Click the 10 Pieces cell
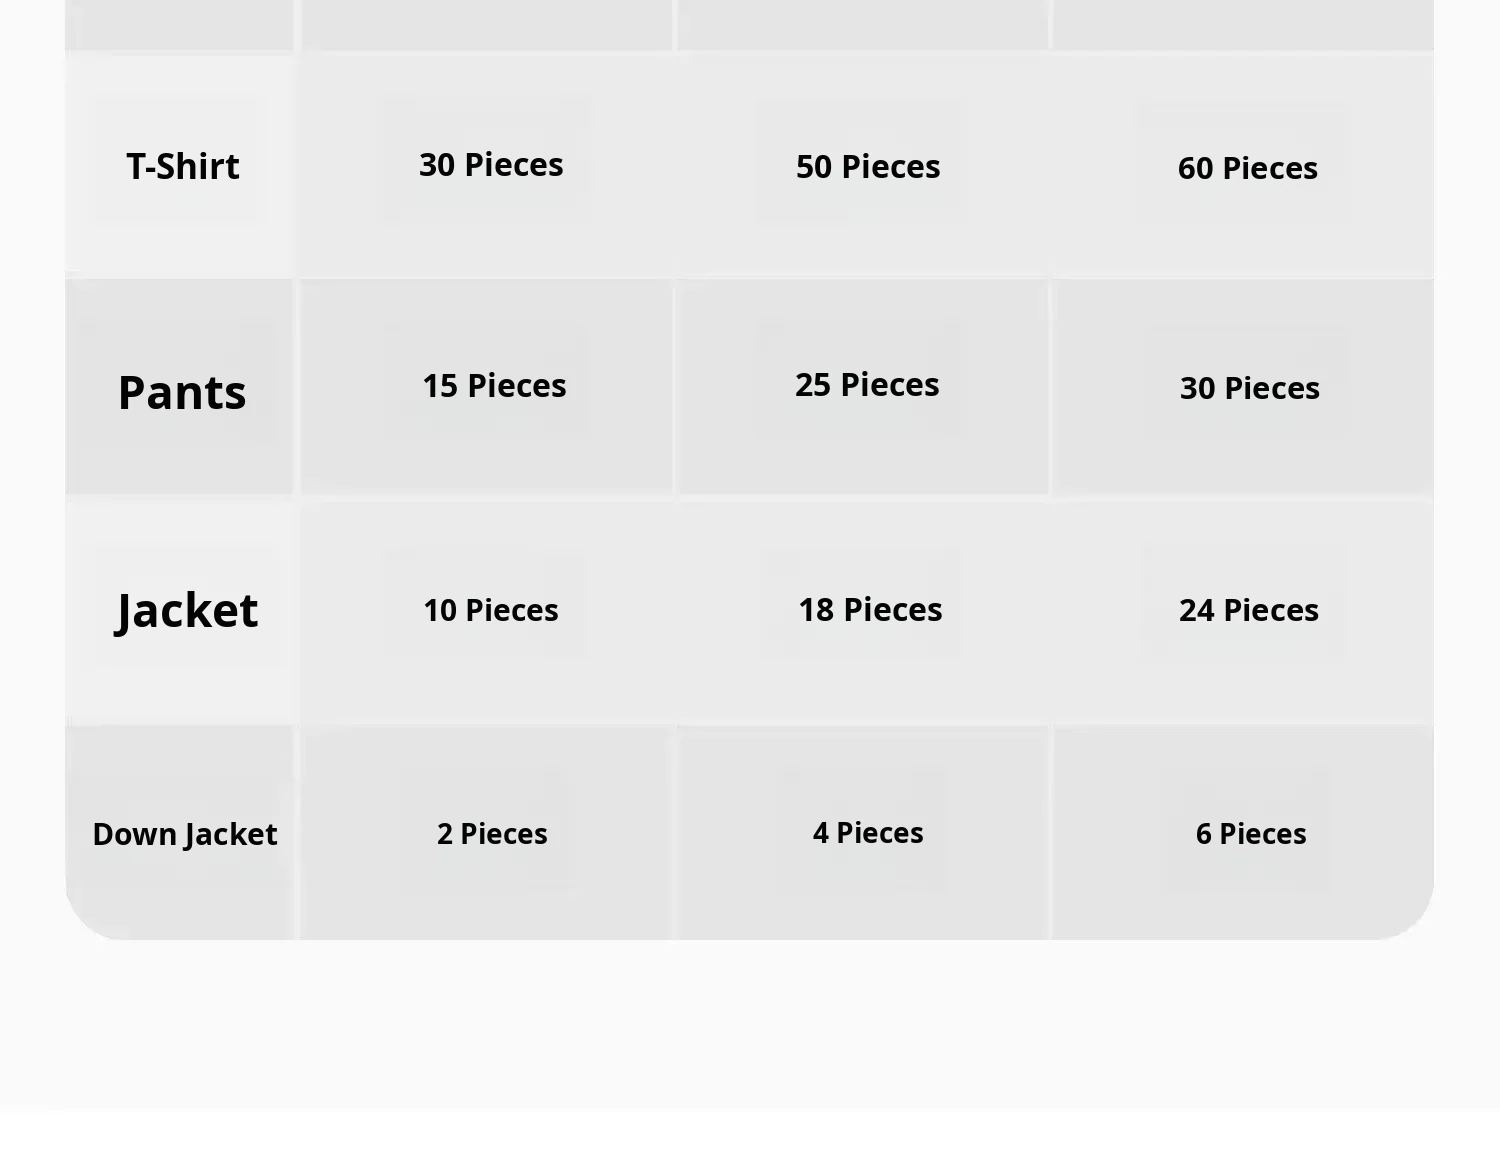This screenshot has height=1169, width=1500. (491, 610)
